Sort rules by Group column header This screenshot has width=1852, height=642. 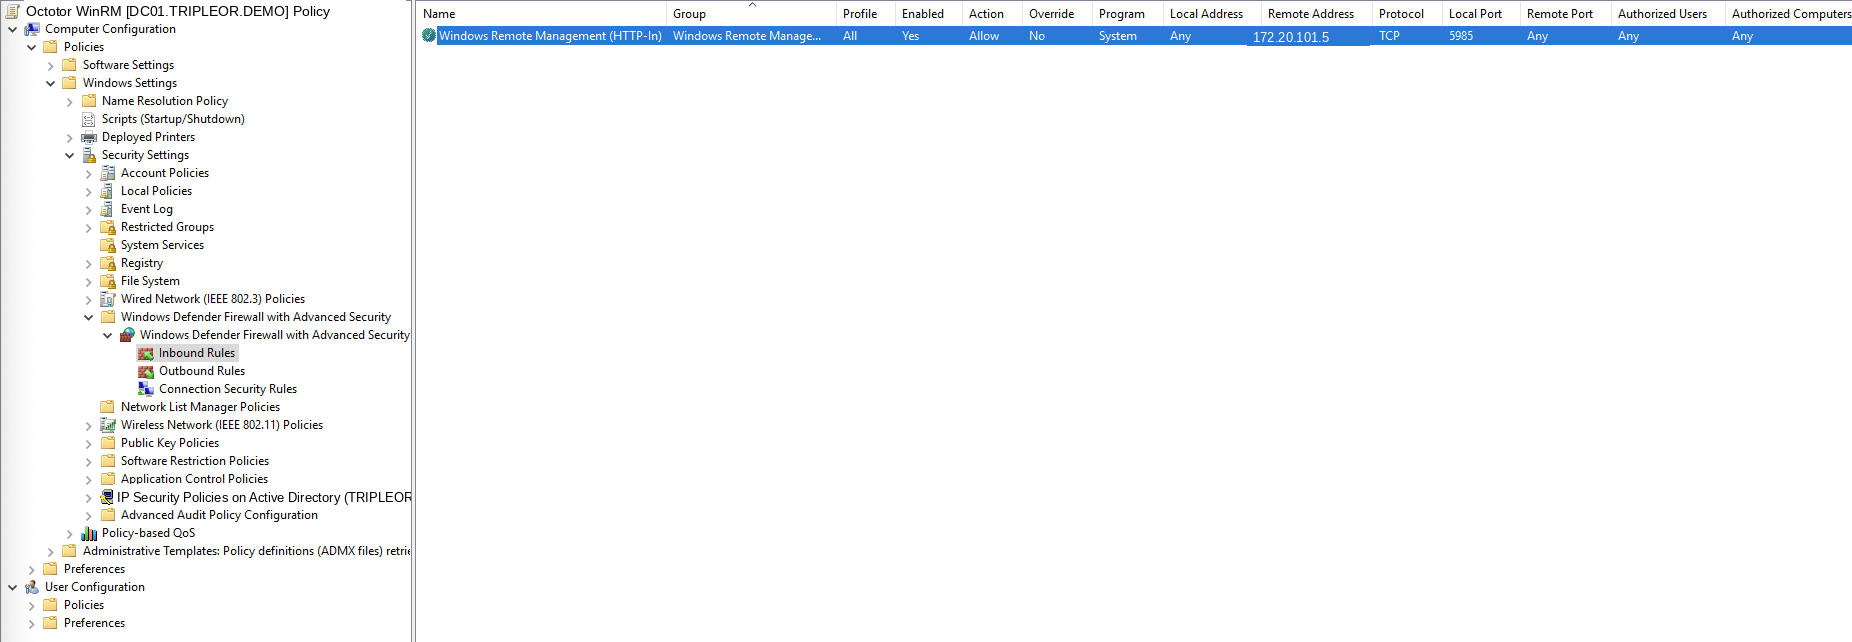[751, 14]
